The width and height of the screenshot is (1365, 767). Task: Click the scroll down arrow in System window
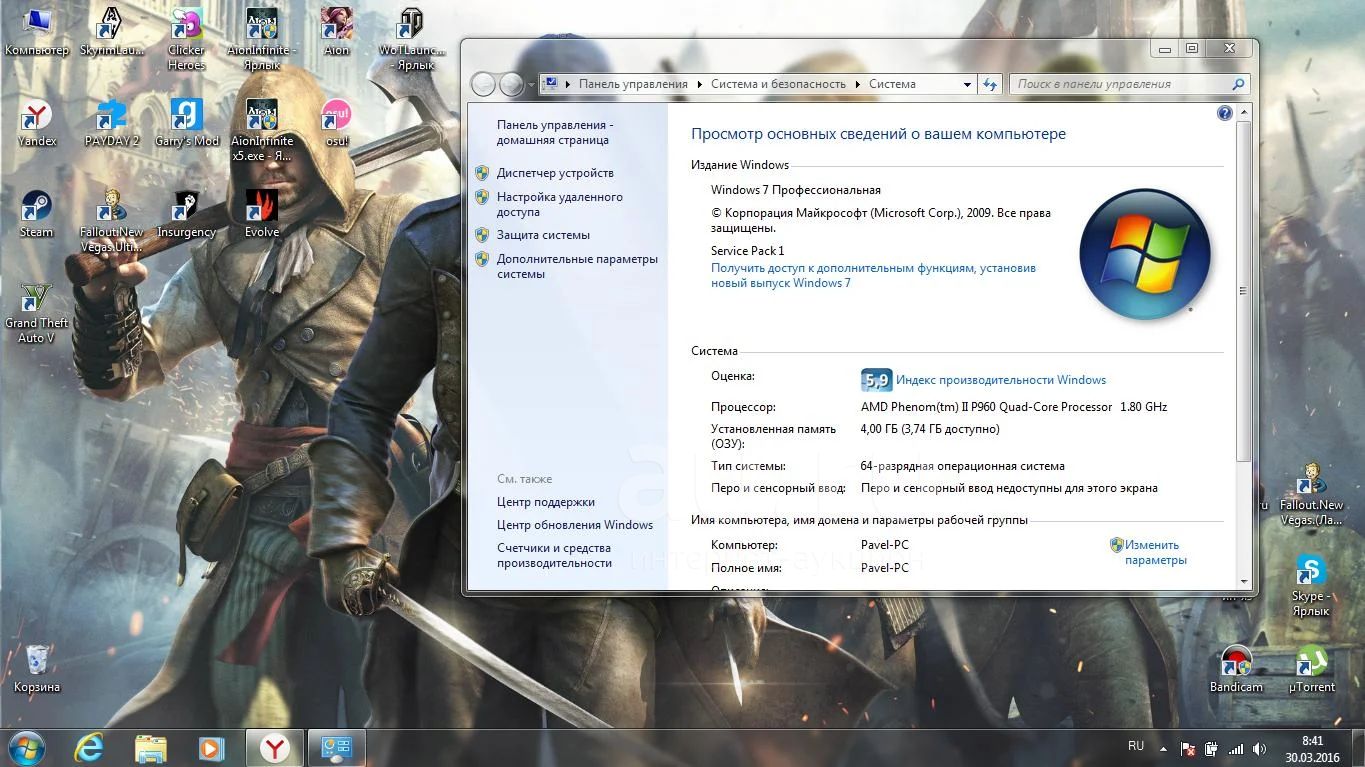pos(1244,580)
